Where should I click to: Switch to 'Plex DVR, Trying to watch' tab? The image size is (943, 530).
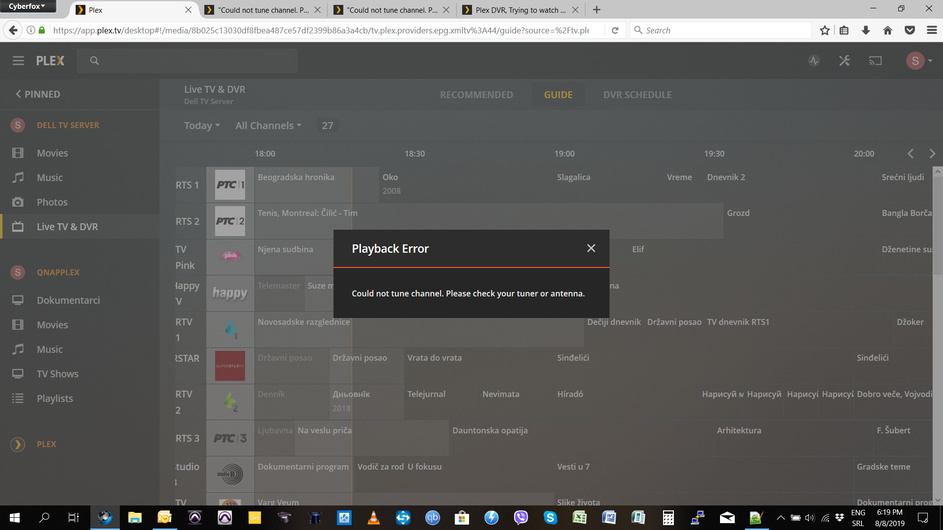click(x=520, y=10)
